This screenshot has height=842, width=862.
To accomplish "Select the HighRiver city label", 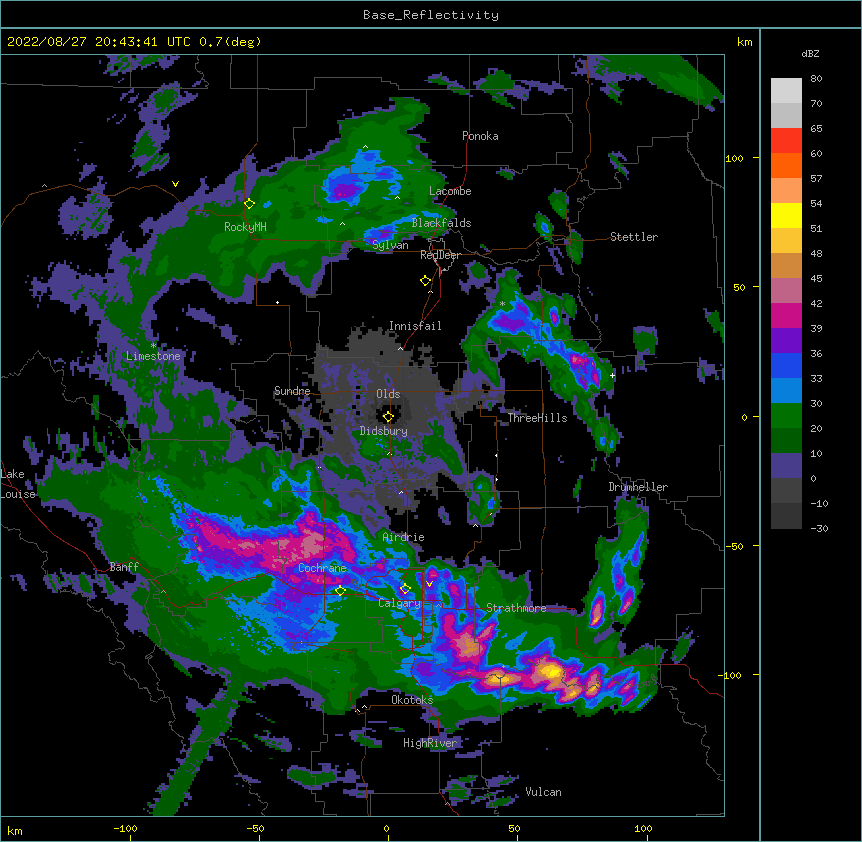I will pos(430,743).
